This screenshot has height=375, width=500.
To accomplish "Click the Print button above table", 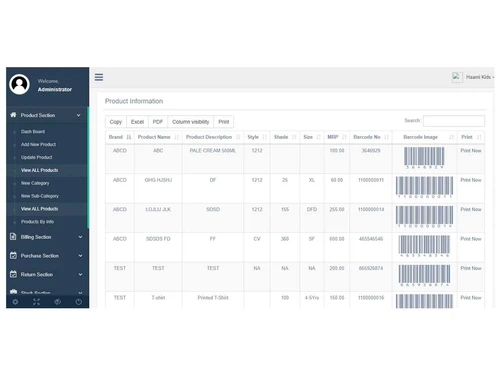I will point(224,122).
